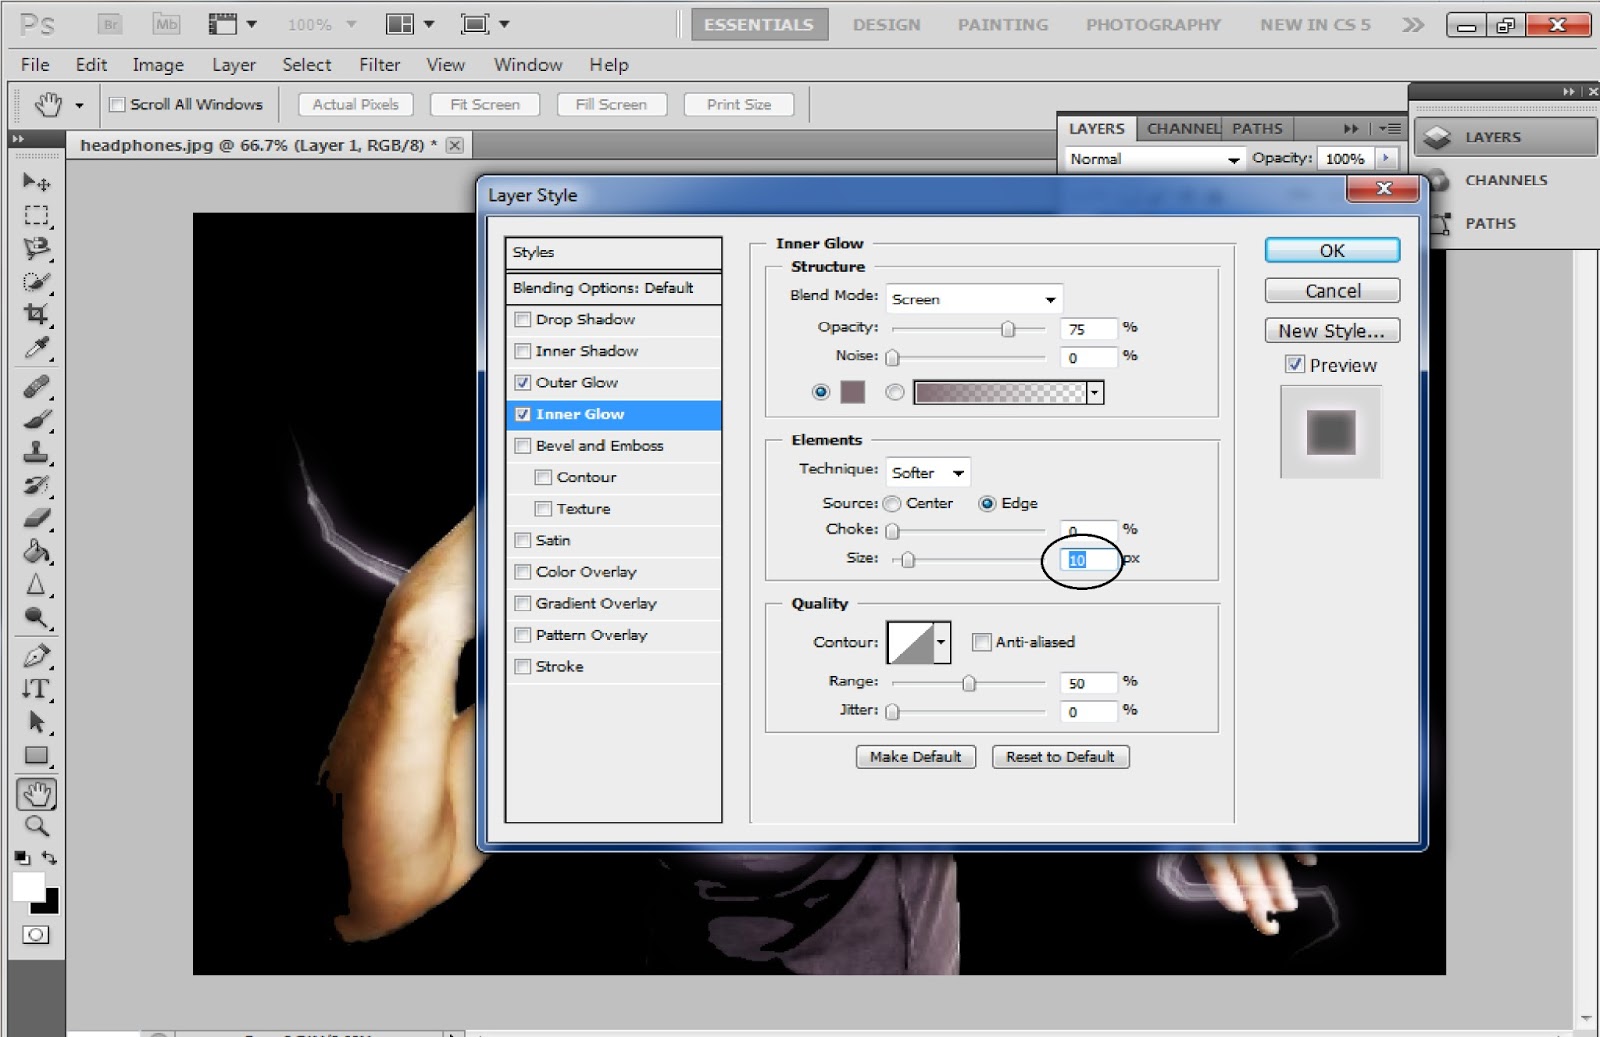Select the Type tool
1600x1037 pixels.
(x=36, y=690)
